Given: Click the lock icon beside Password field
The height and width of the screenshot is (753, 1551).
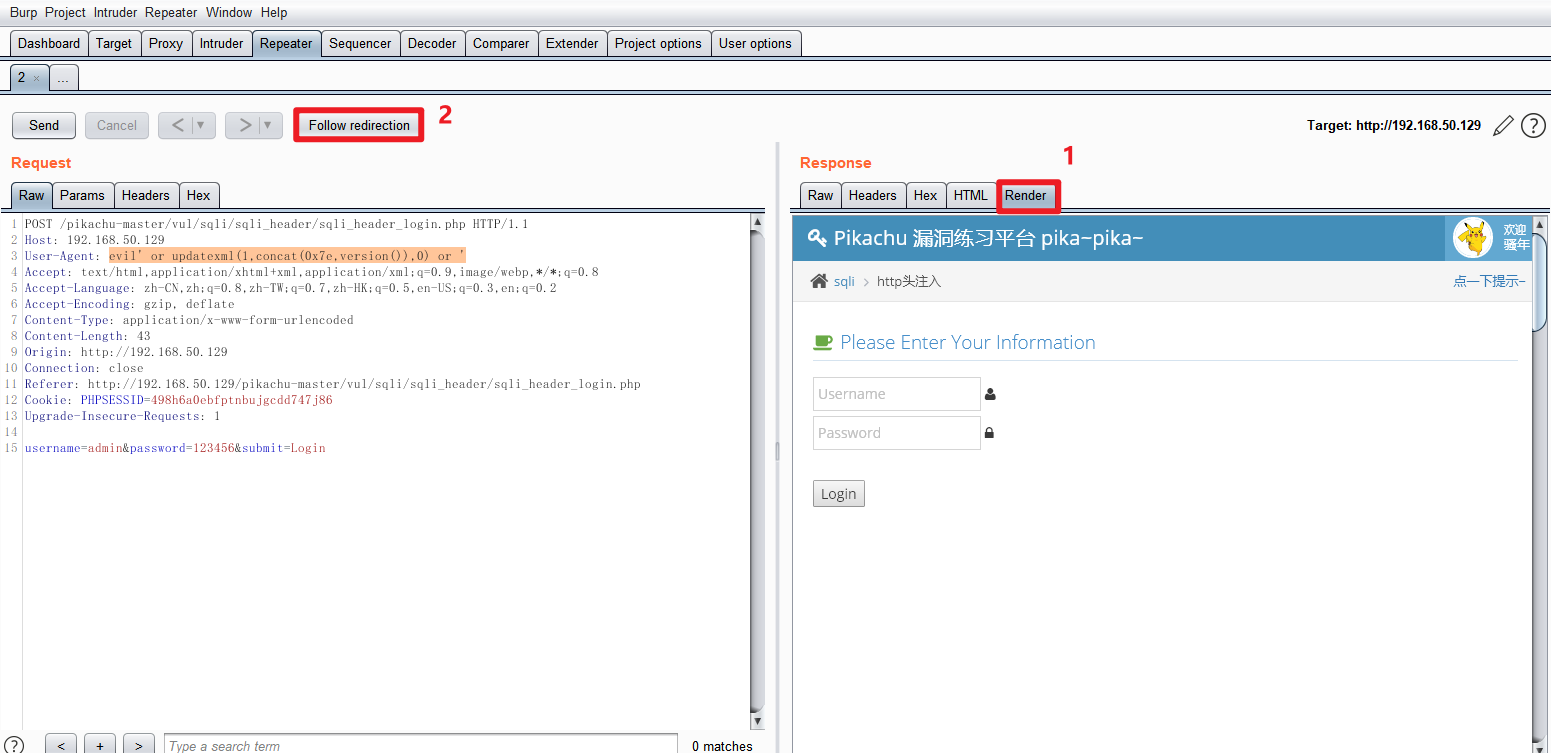Looking at the screenshot, I should (x=989, y=433).
